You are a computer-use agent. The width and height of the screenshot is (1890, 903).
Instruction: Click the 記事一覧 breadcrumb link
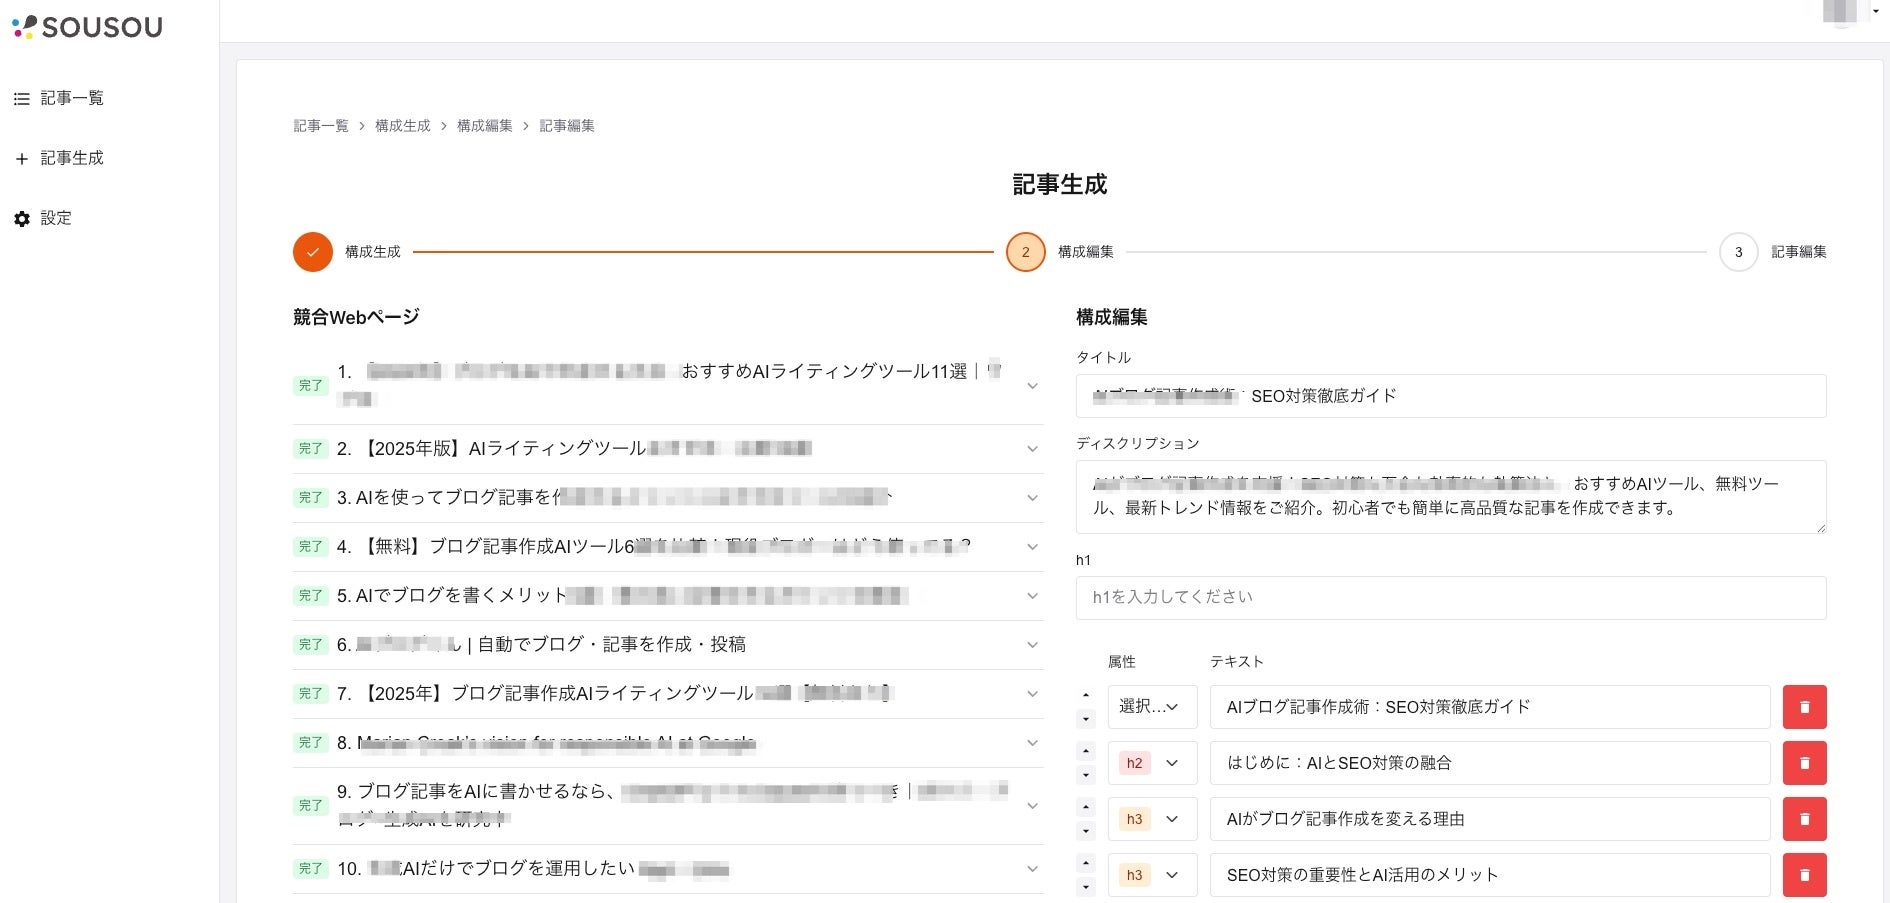pos(321,126)
